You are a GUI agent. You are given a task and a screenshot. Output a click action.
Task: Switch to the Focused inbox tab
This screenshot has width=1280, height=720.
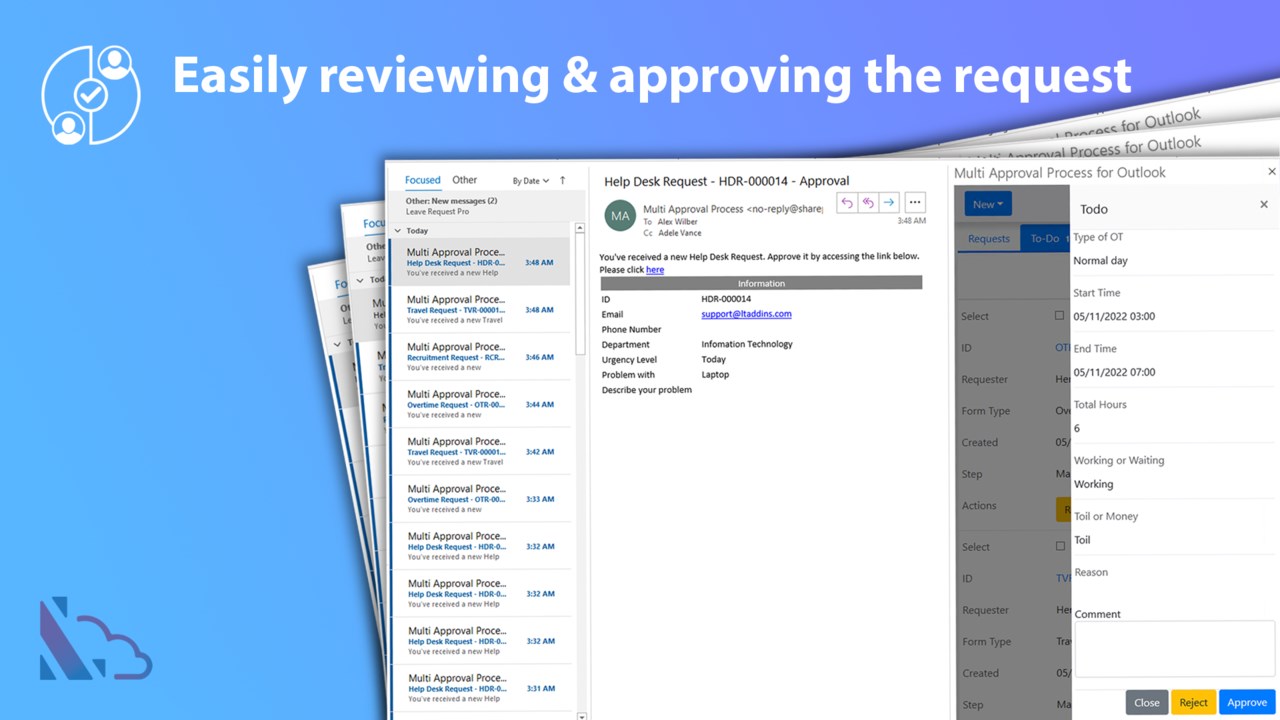(422, 180)
